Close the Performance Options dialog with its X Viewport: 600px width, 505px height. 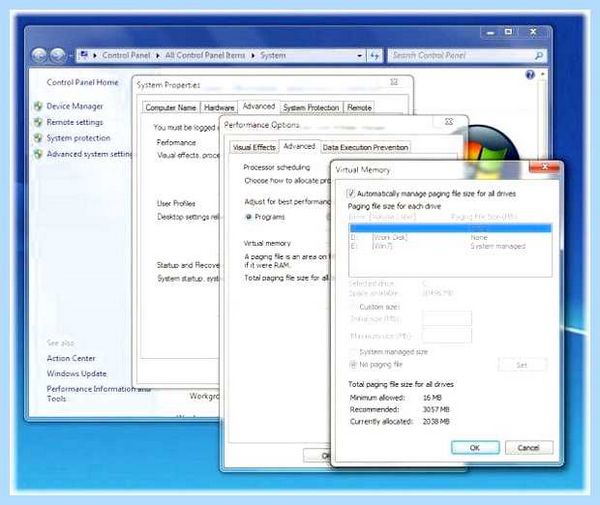point(449,122)
